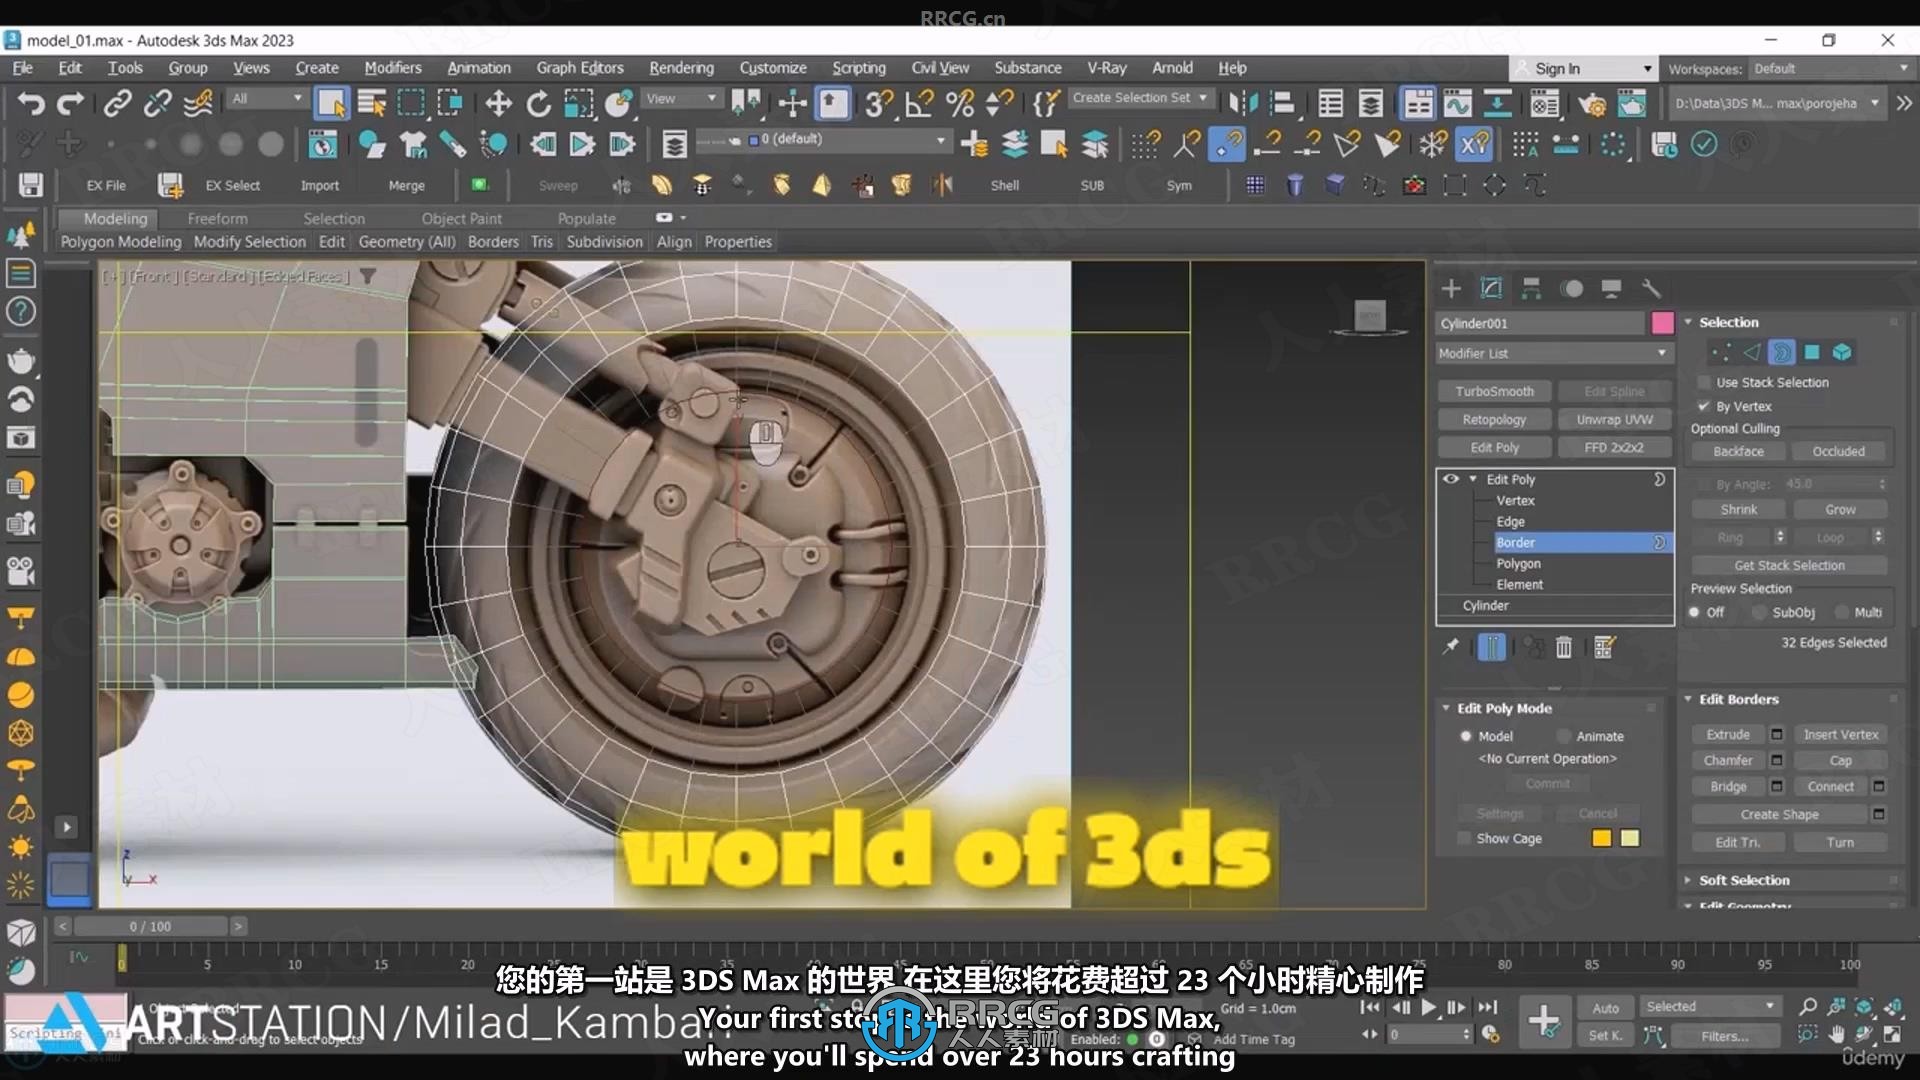Open the Utilities panel wrench icon
The height and width of the screenshot is (1080, 1920).
tap(1651, 289)
